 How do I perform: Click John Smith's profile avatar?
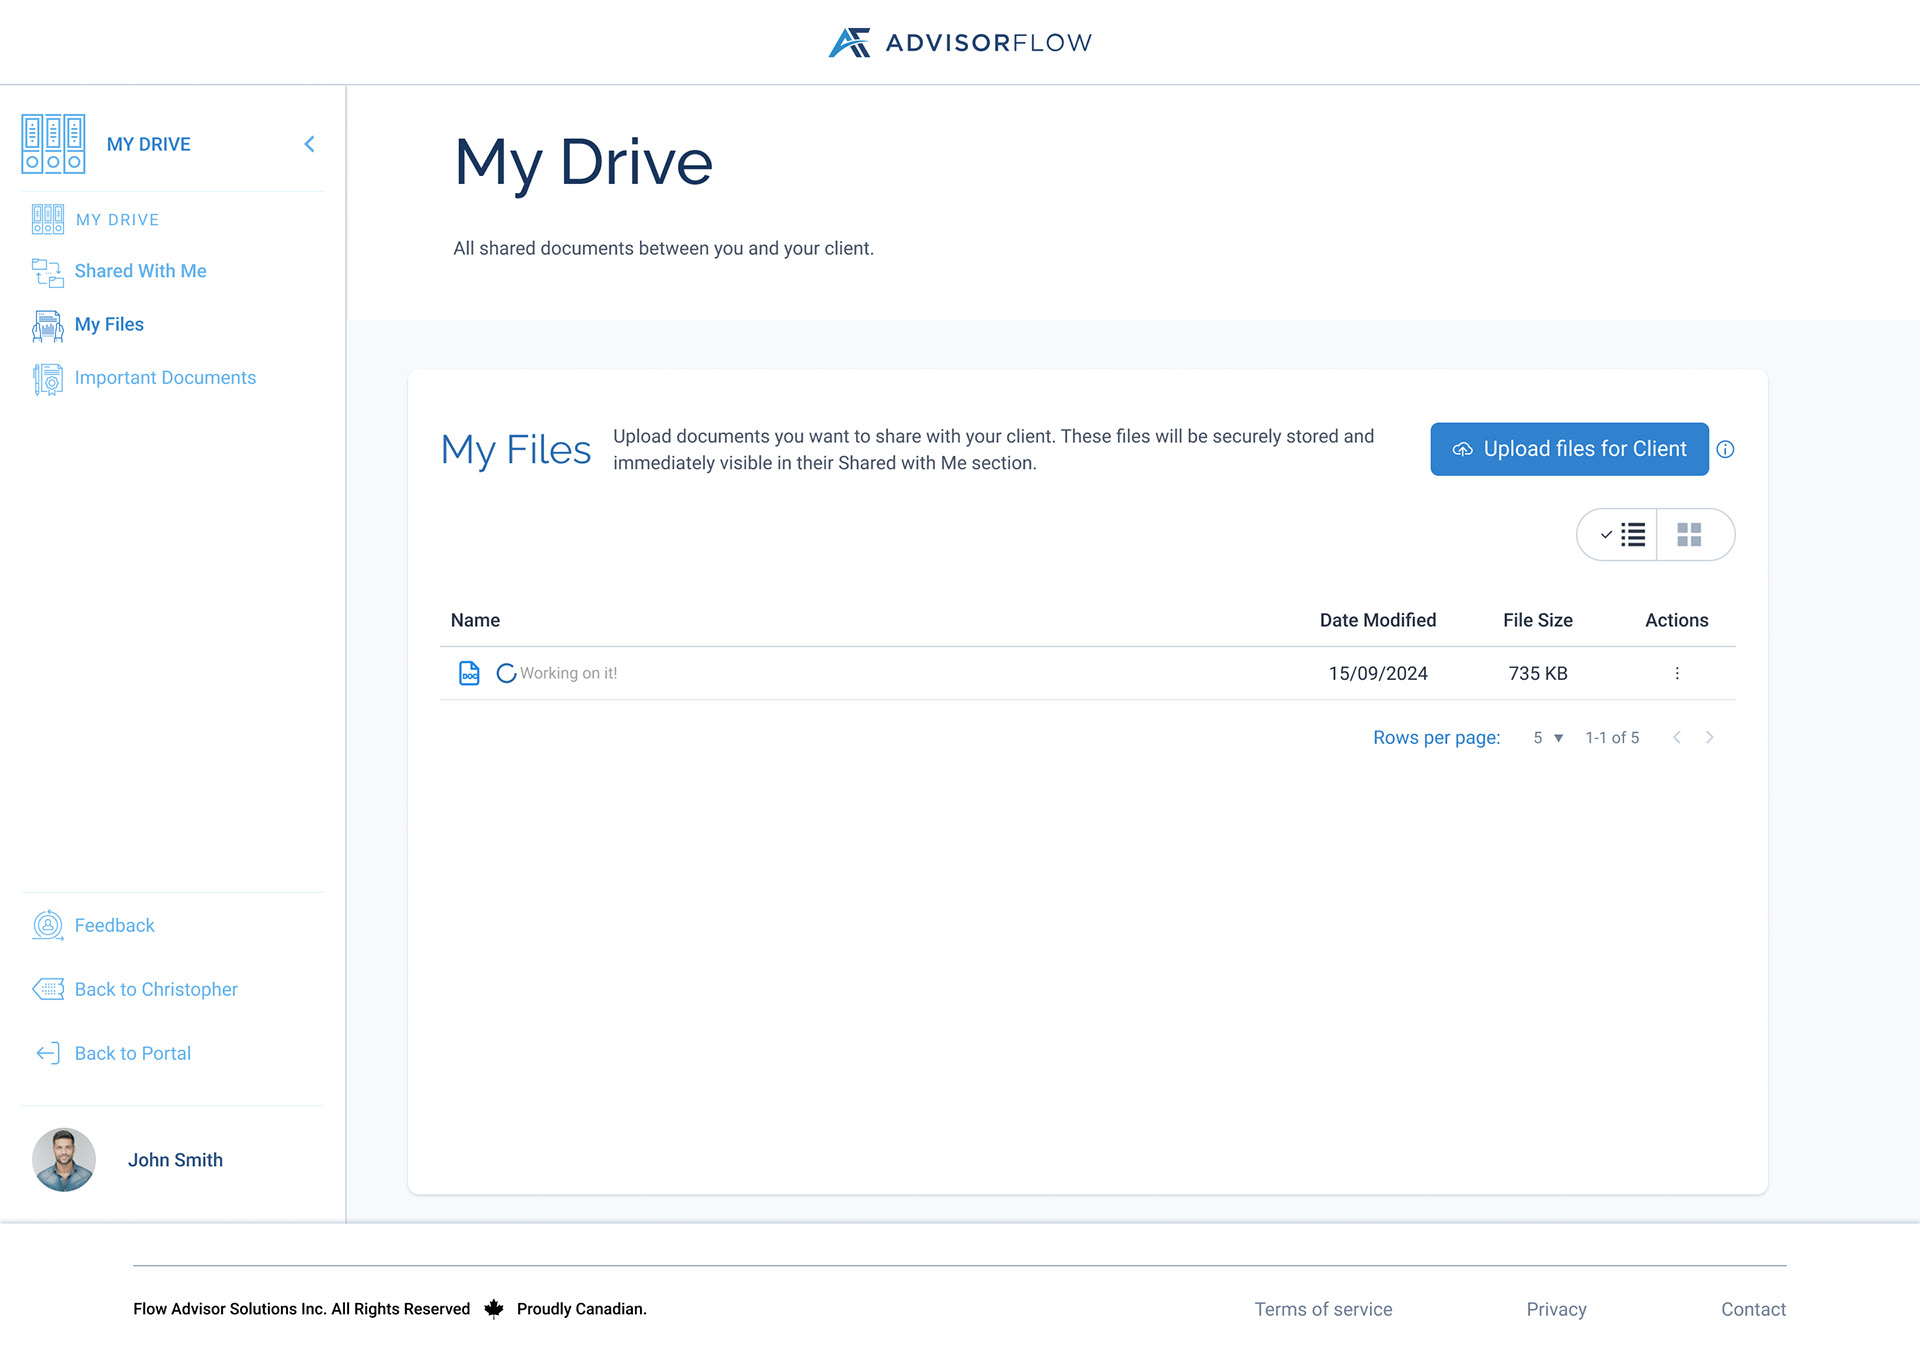tap(63, 1160)
